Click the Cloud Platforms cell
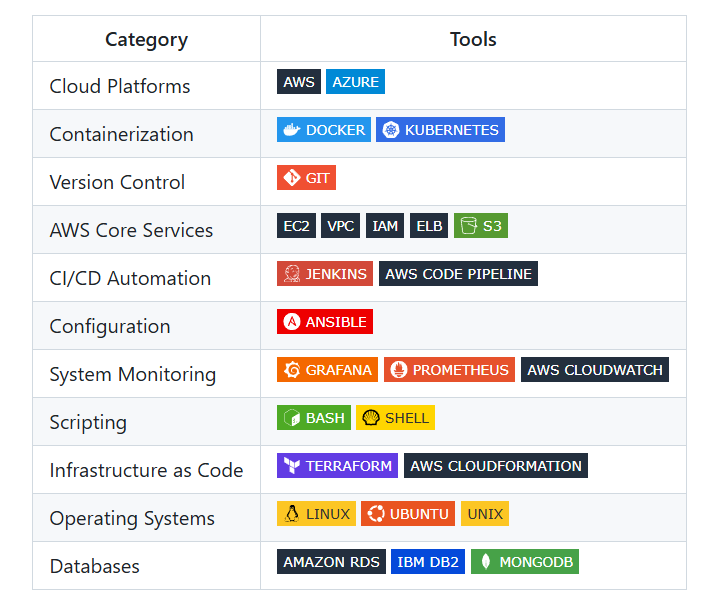 point(146,86)
